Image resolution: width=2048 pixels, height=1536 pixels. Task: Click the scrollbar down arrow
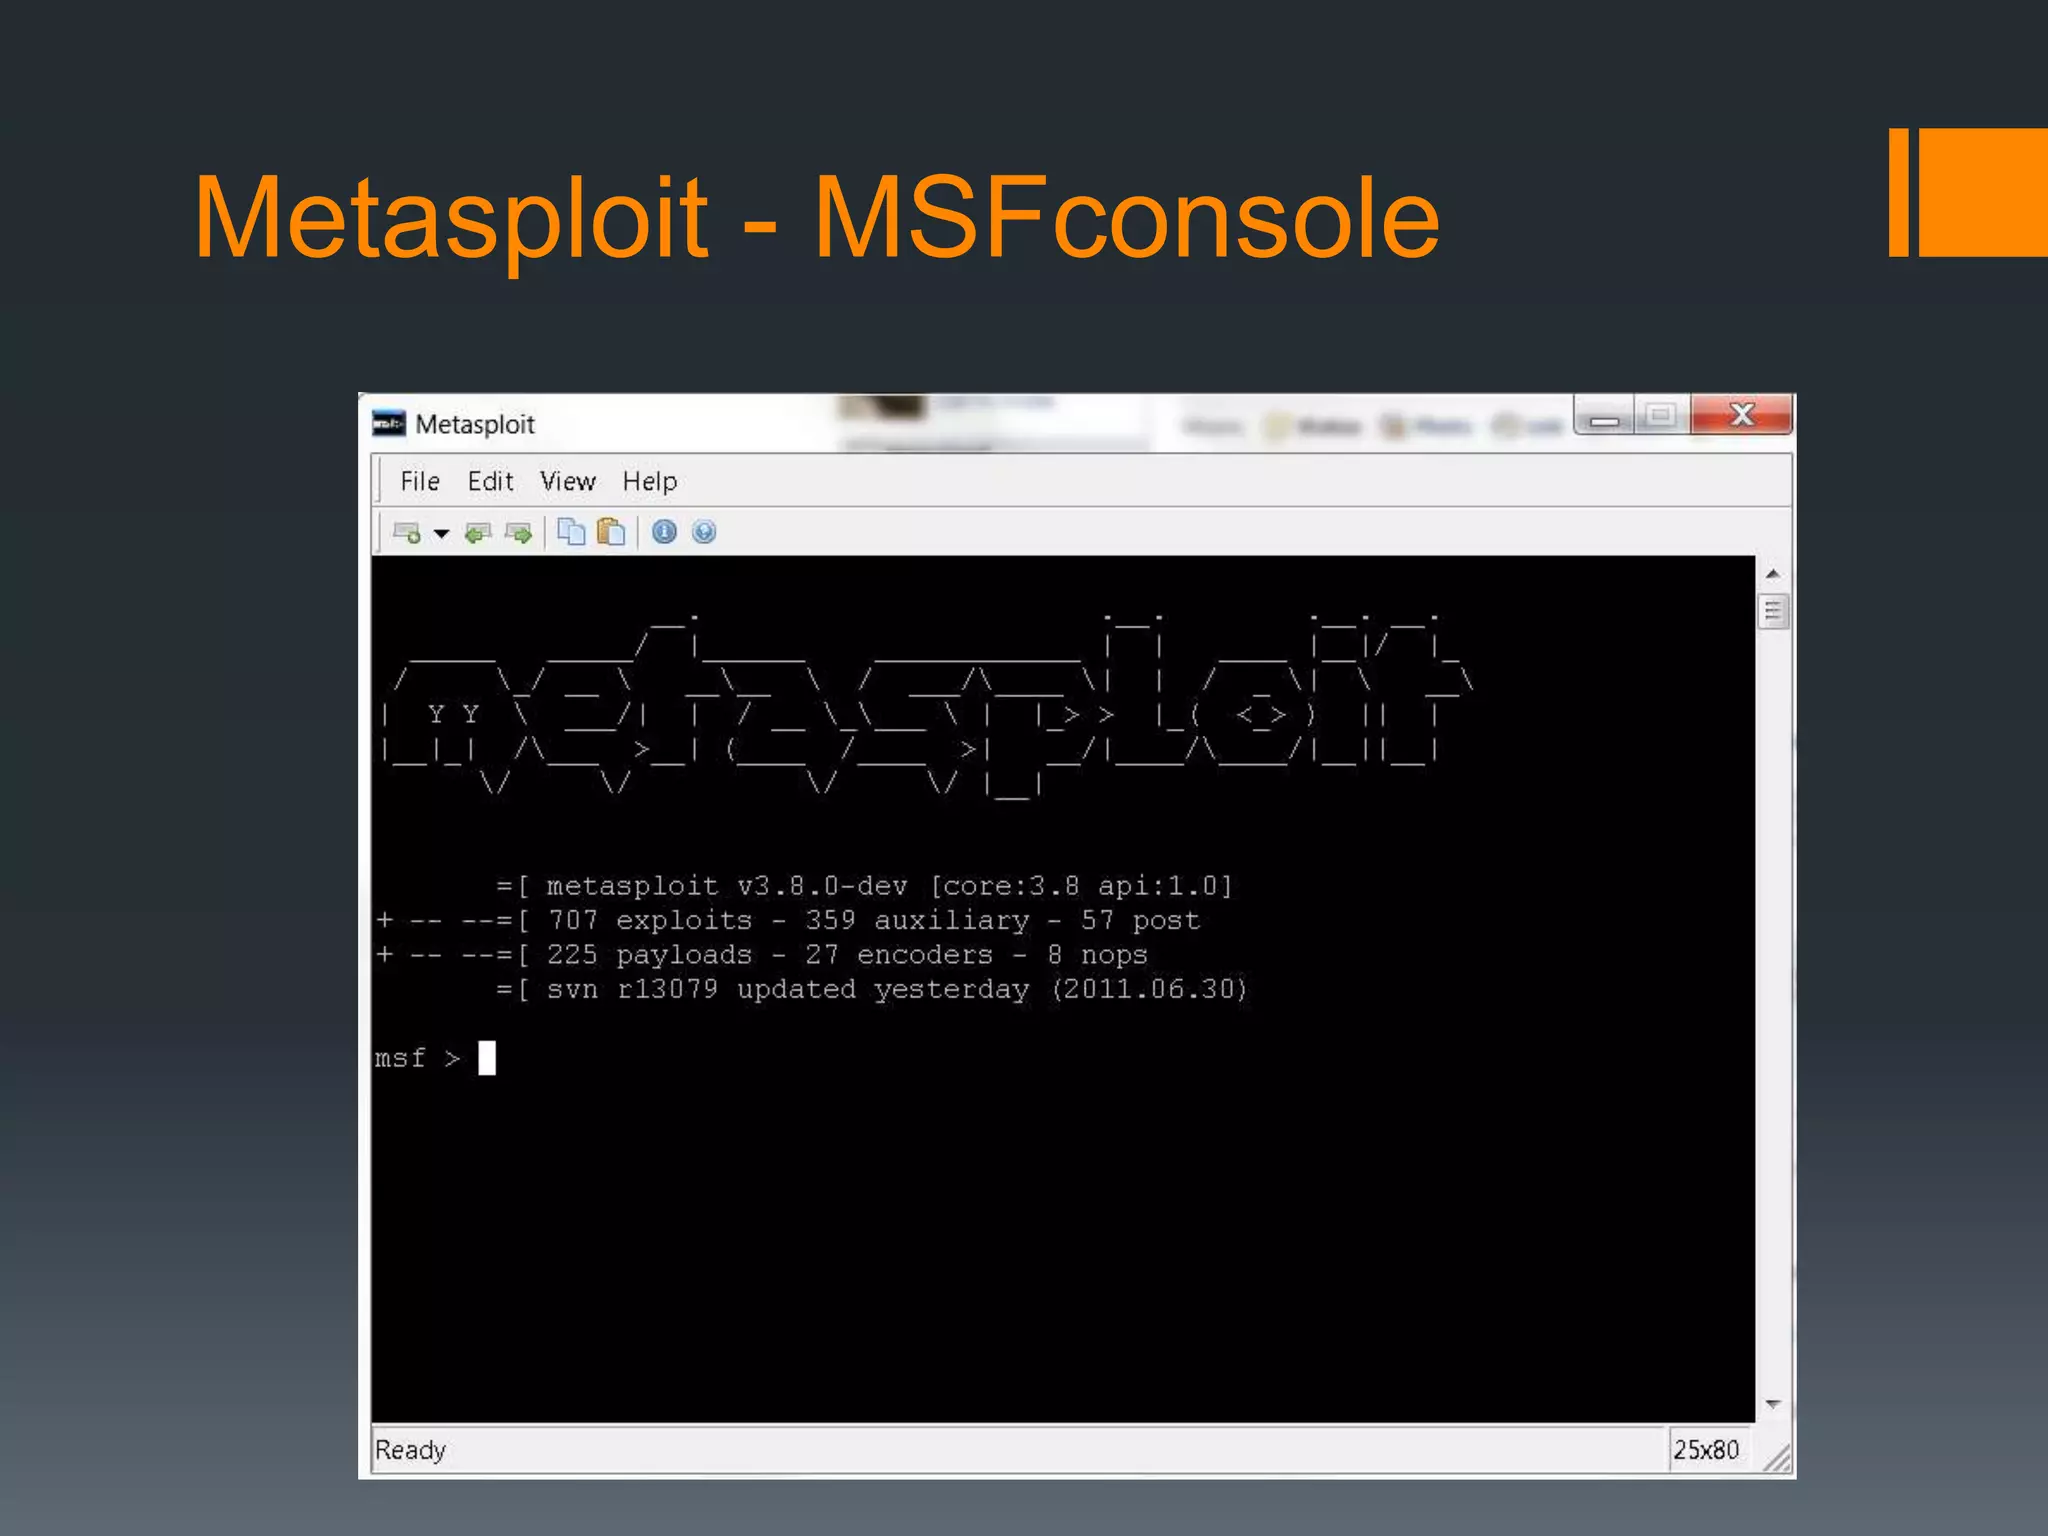coord(1773,1405)
